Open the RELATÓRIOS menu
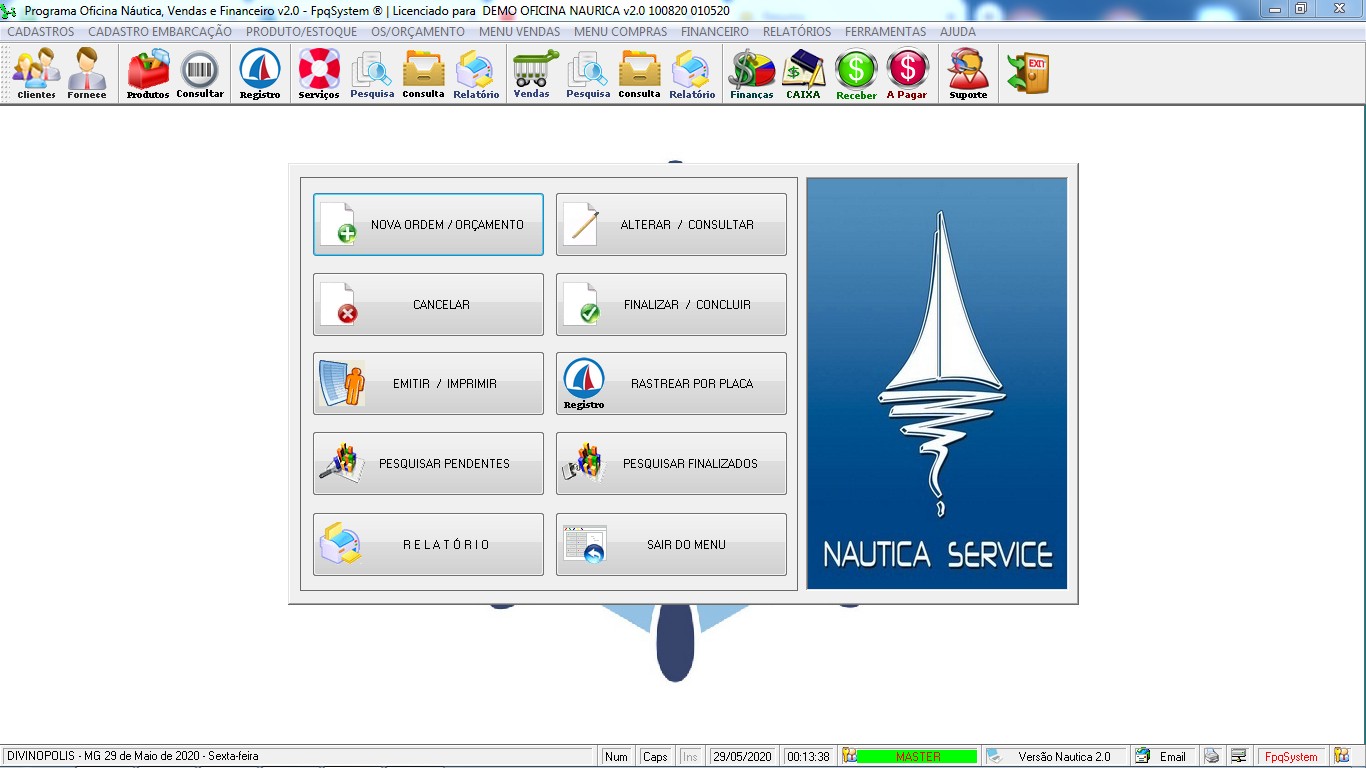Image resolution: width=1366 pixels, height=768 pixels. [x=797, y=32]
